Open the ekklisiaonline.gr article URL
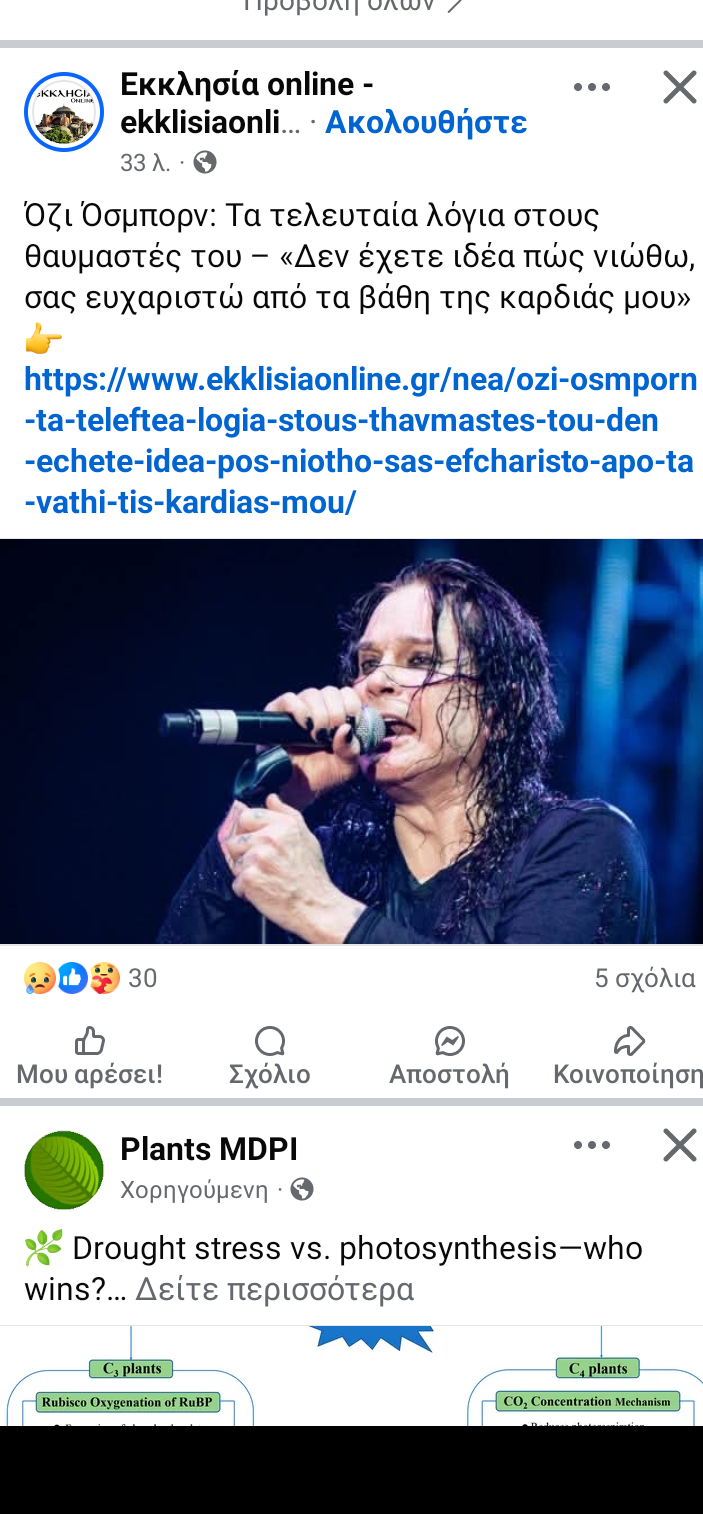The width and height of the screenshot is (703, 1514). (x=360, y=441)
